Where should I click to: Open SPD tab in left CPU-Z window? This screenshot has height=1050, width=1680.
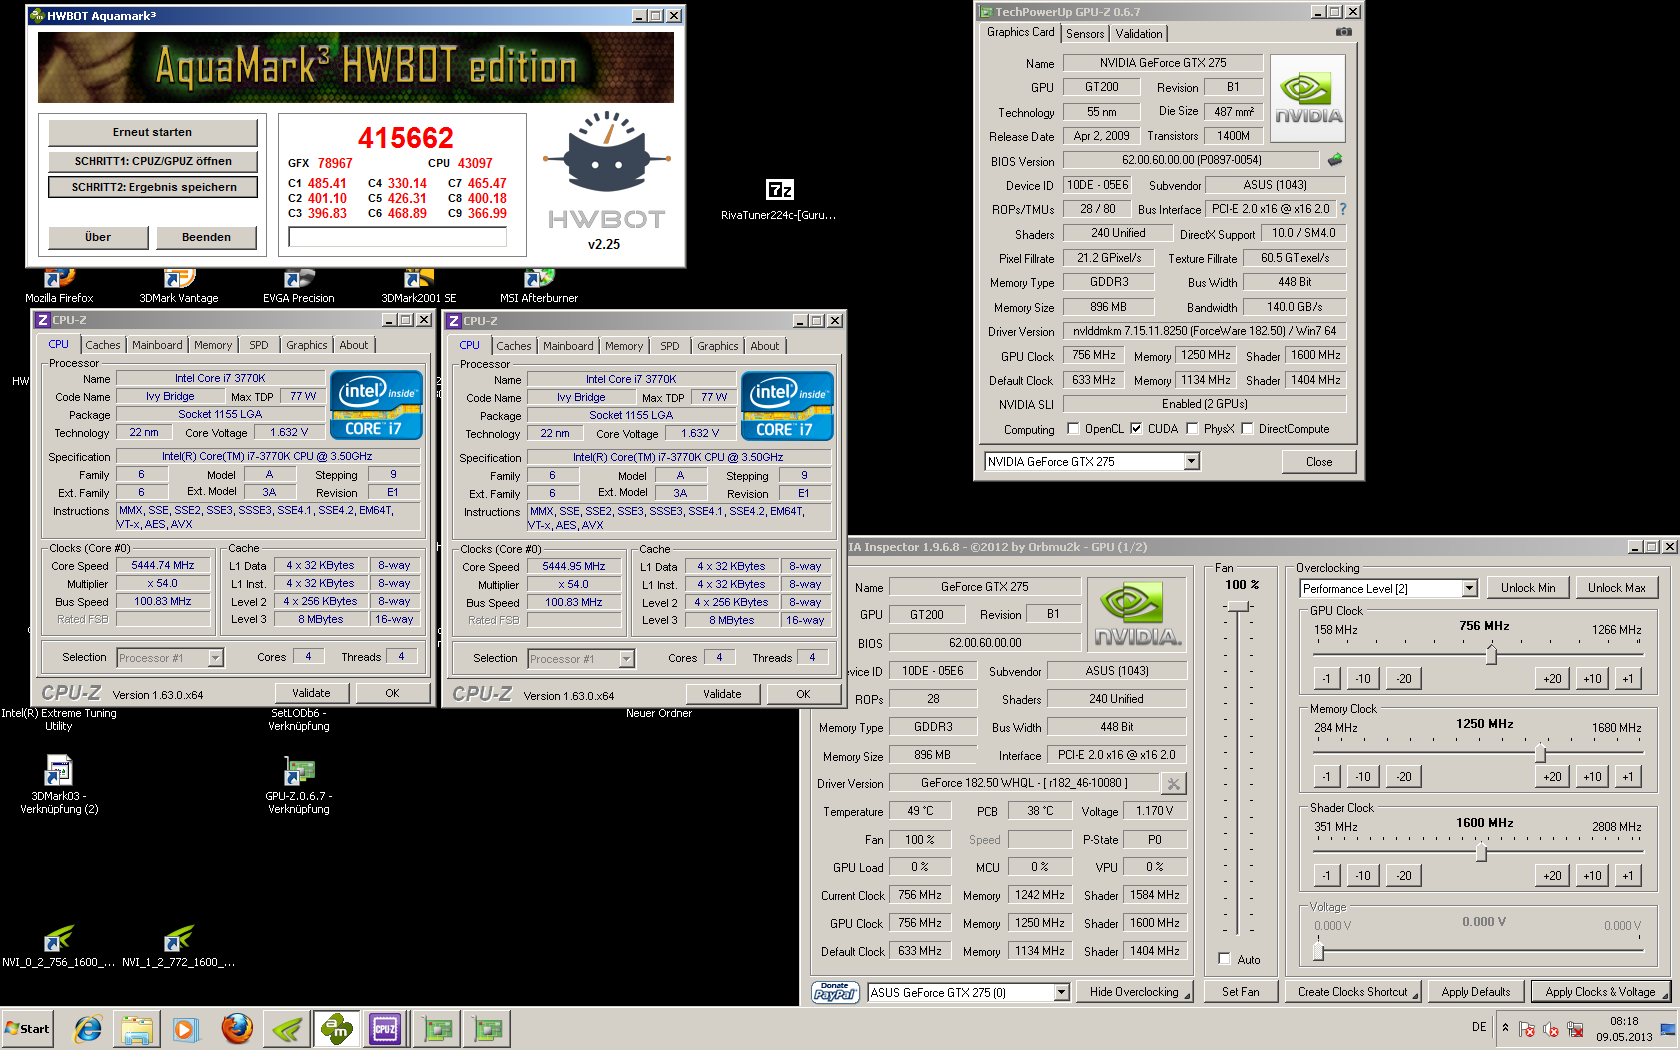coord(259,345)
